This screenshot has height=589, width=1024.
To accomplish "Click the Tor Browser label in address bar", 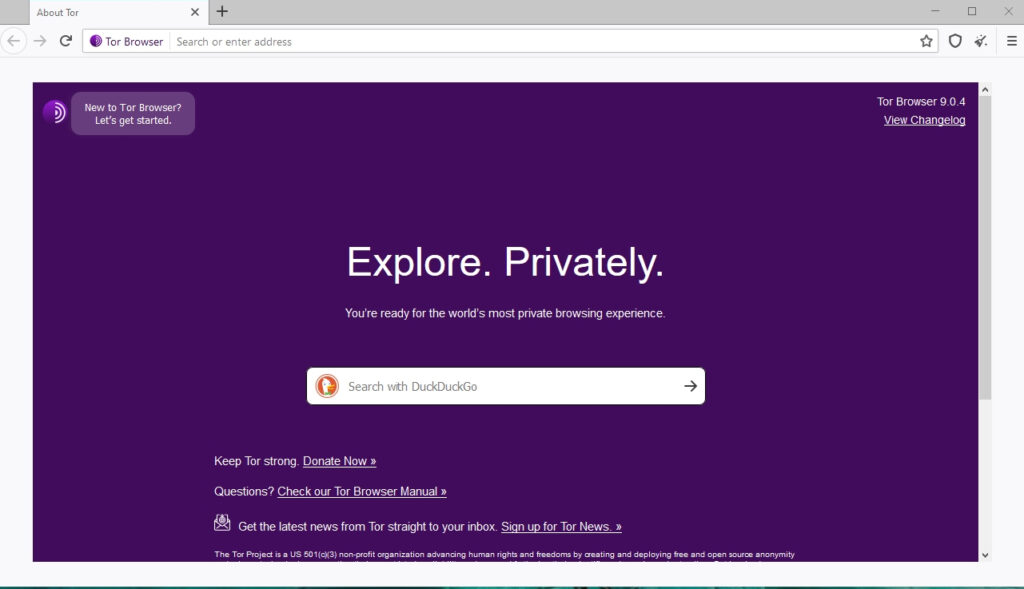I will coord(134,42).
